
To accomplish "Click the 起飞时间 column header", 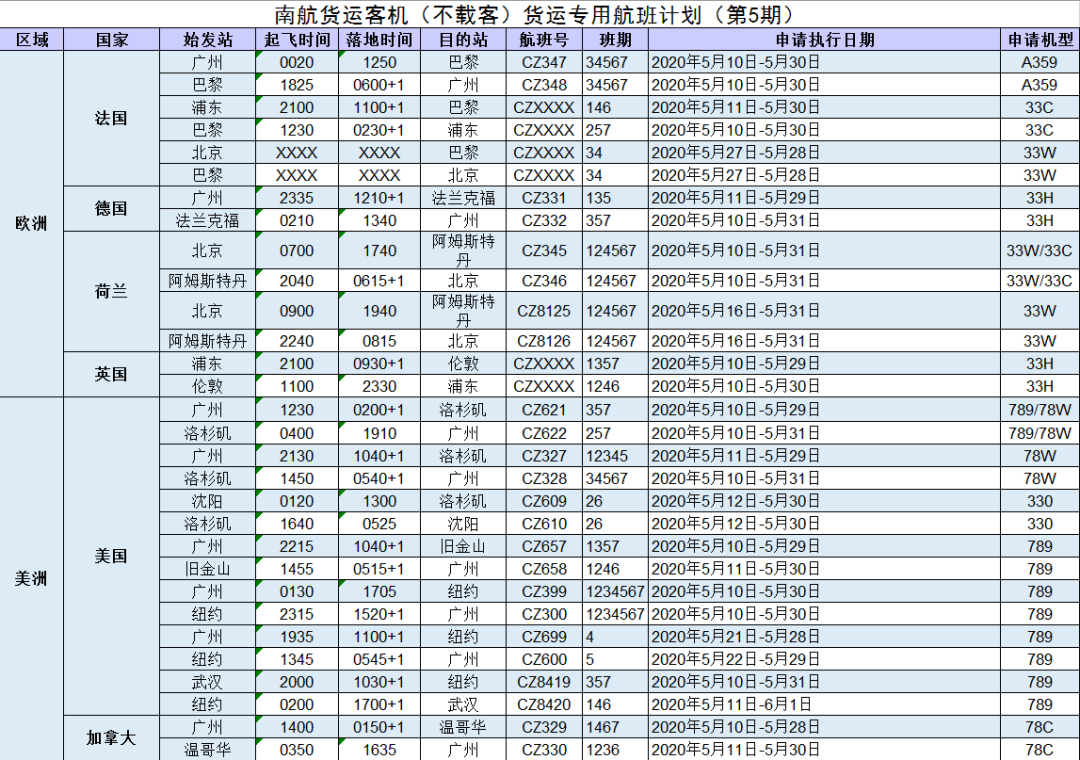I will tap(297, 40).
